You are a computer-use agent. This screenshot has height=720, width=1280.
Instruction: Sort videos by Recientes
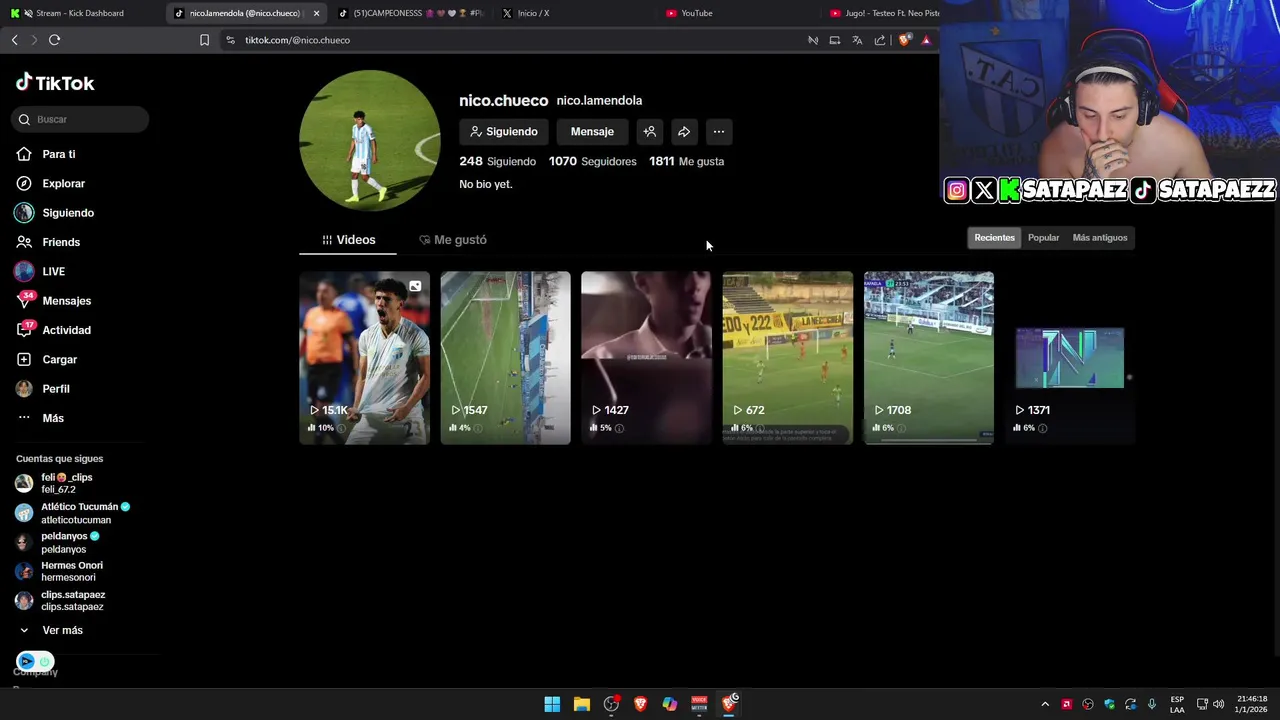coord(994,237)
